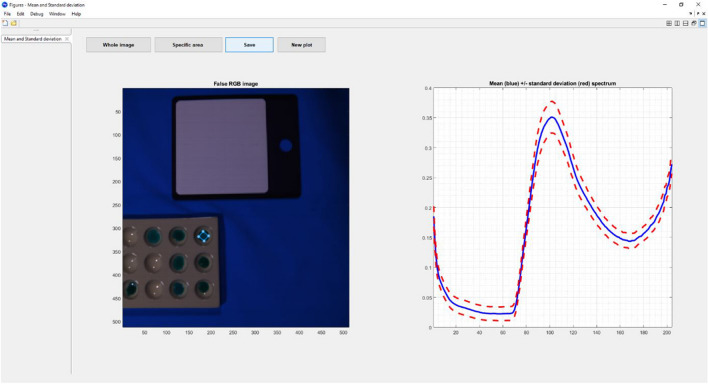
Task: Switch to Mean and Standard deviation tab
Action: point(33,39)
